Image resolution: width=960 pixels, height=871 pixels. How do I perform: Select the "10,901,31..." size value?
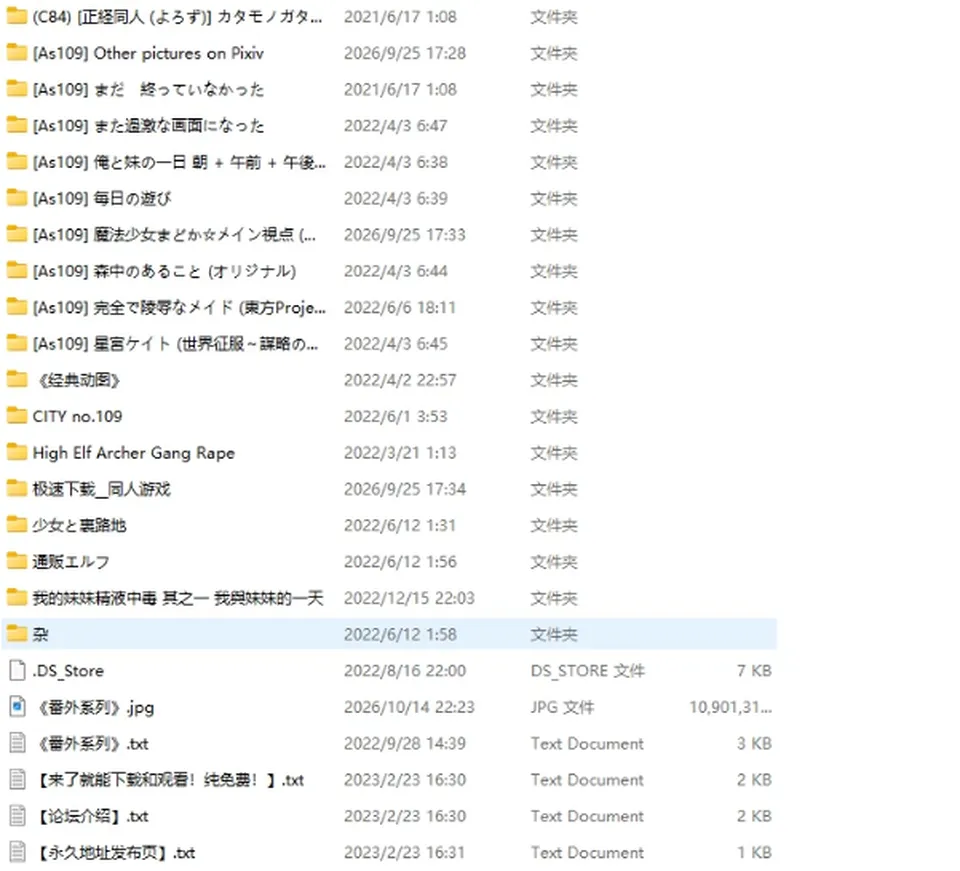pos(730,707)
